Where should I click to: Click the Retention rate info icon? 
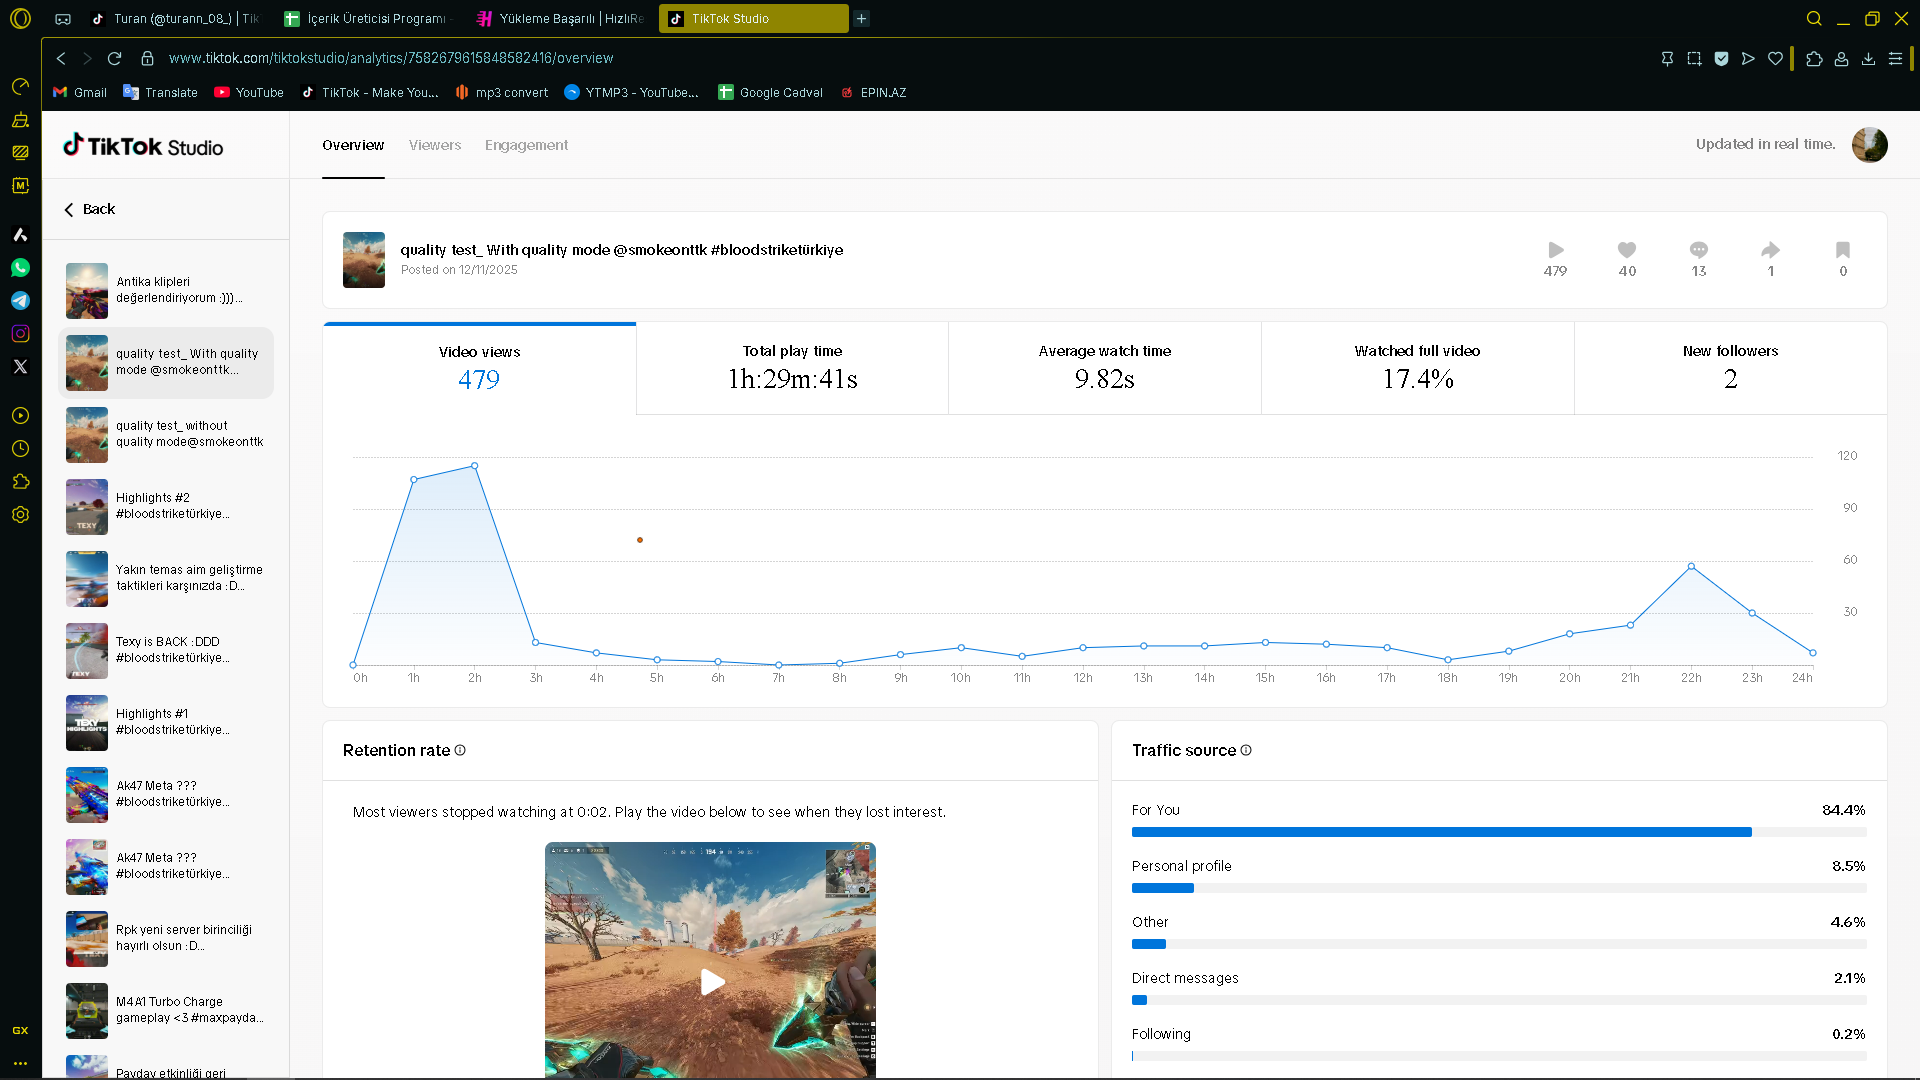click(x=460, y=750)
